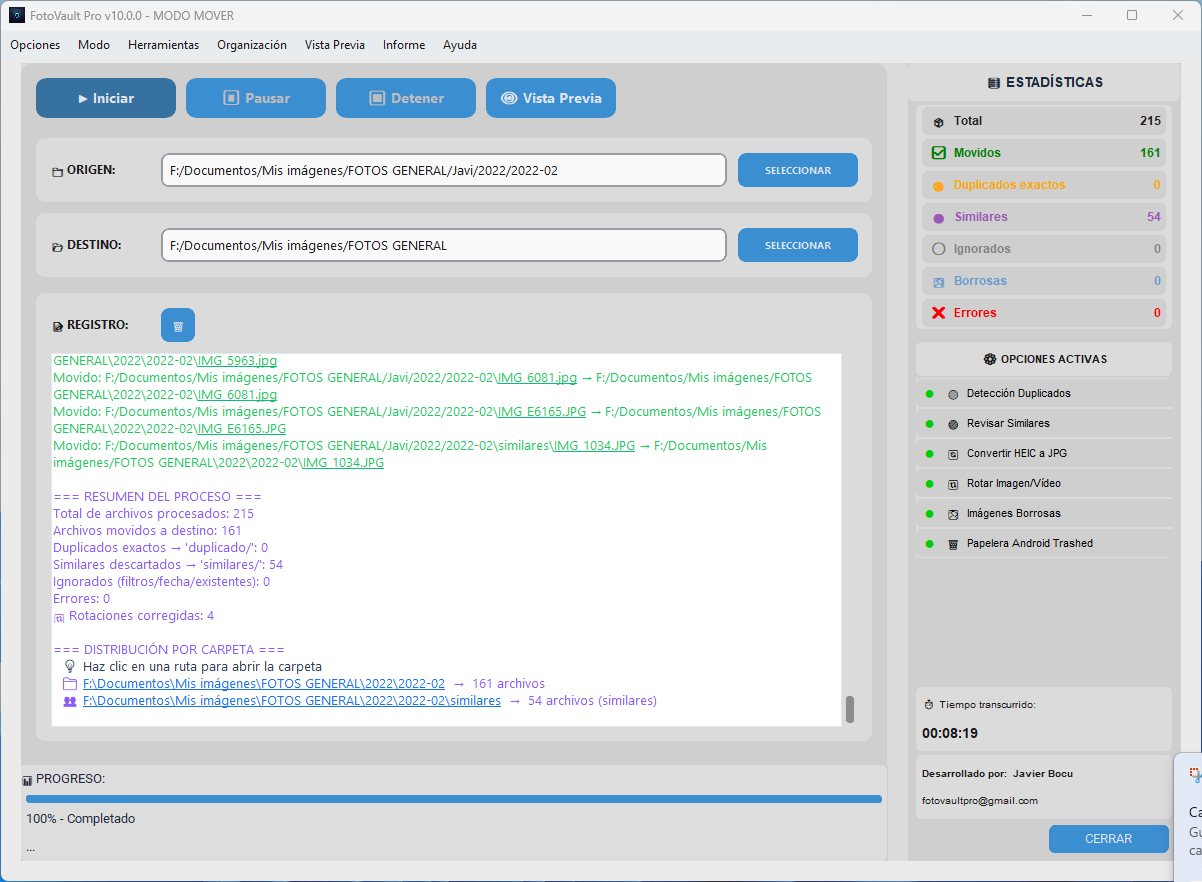Screen dimensions: 1202x882
Task: Click the green status dot for Convertir HEIC a JPG
Action: [929, 454]
